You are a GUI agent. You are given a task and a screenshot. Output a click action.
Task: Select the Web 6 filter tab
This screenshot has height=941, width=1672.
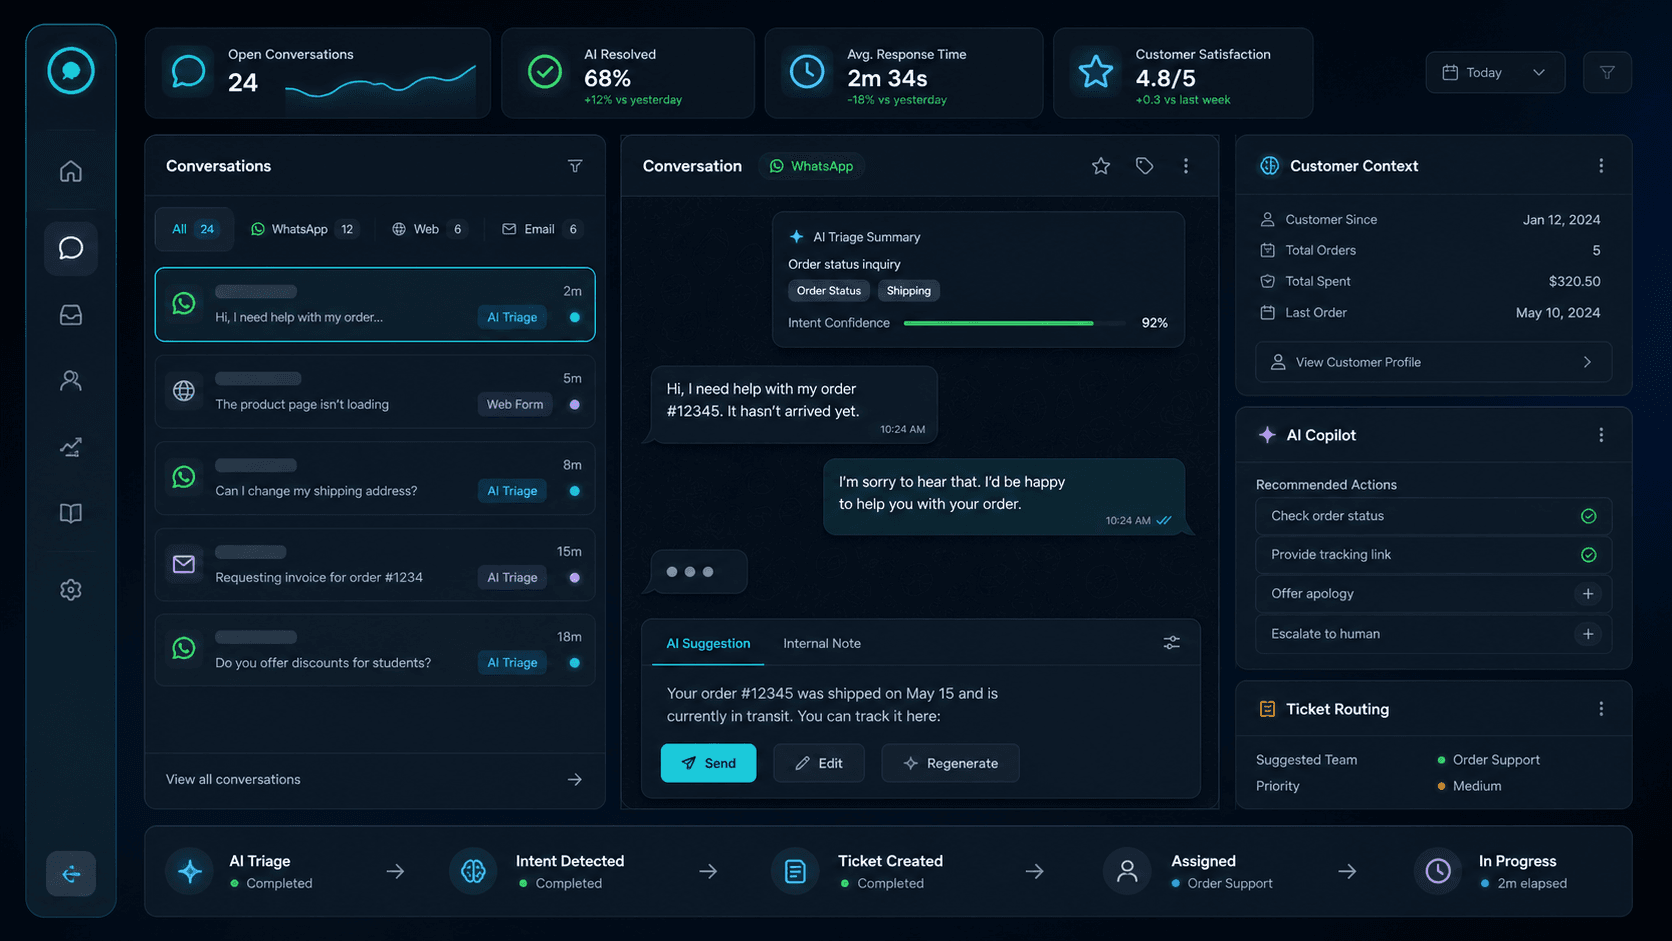[429, 229]
